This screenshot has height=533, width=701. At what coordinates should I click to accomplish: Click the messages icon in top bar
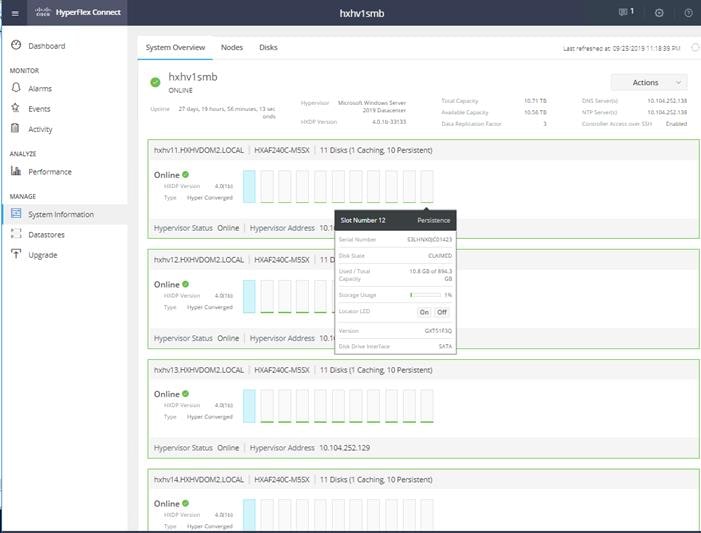pos(623,12)
